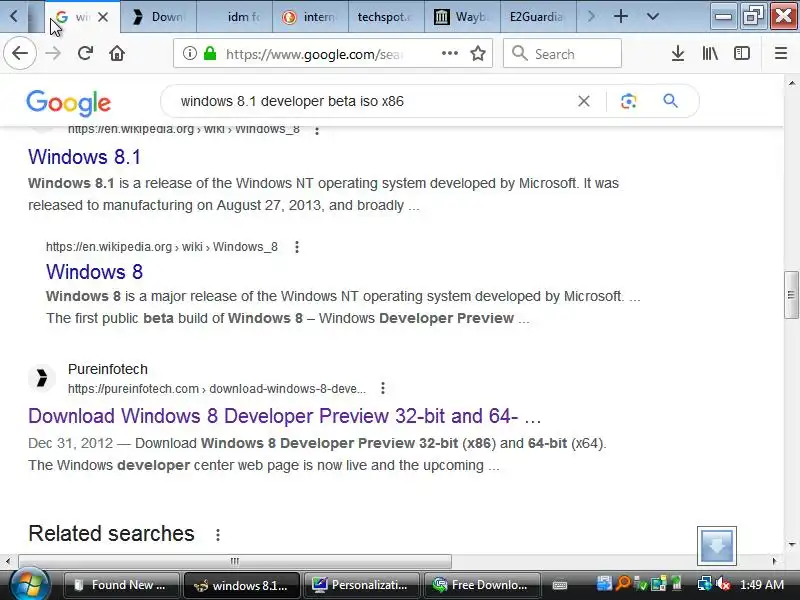Click the pureinfotech.com breadcrumb URL

coord(217,389)
